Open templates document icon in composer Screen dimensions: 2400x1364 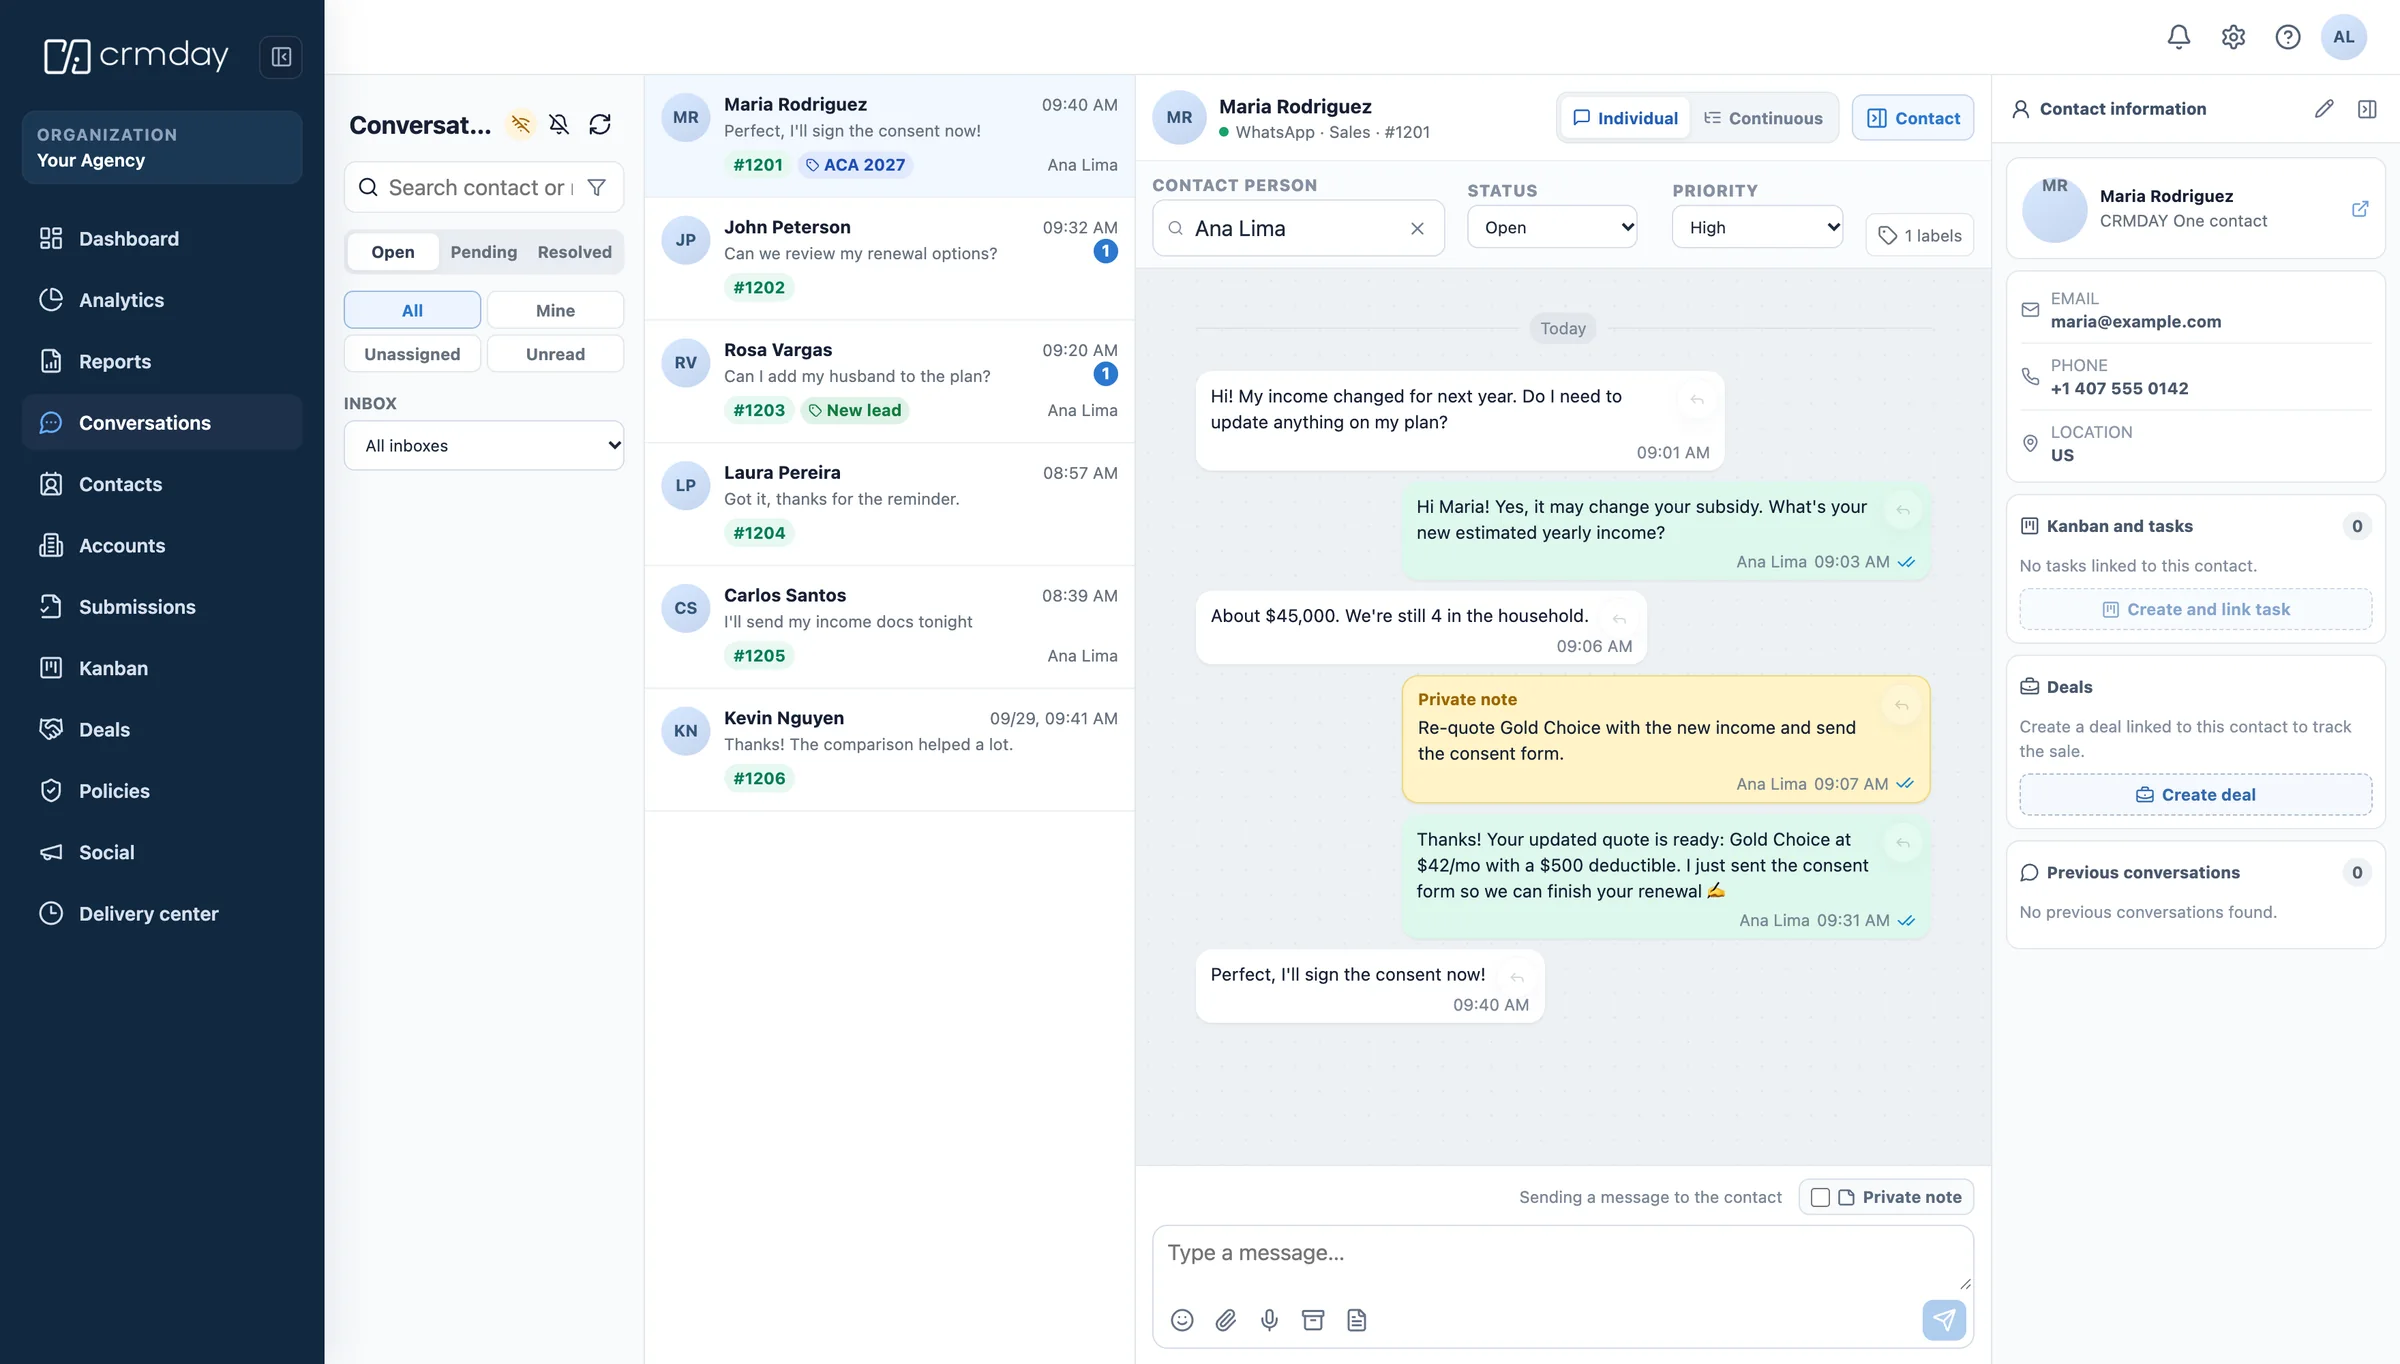tap(1357, 1320)
